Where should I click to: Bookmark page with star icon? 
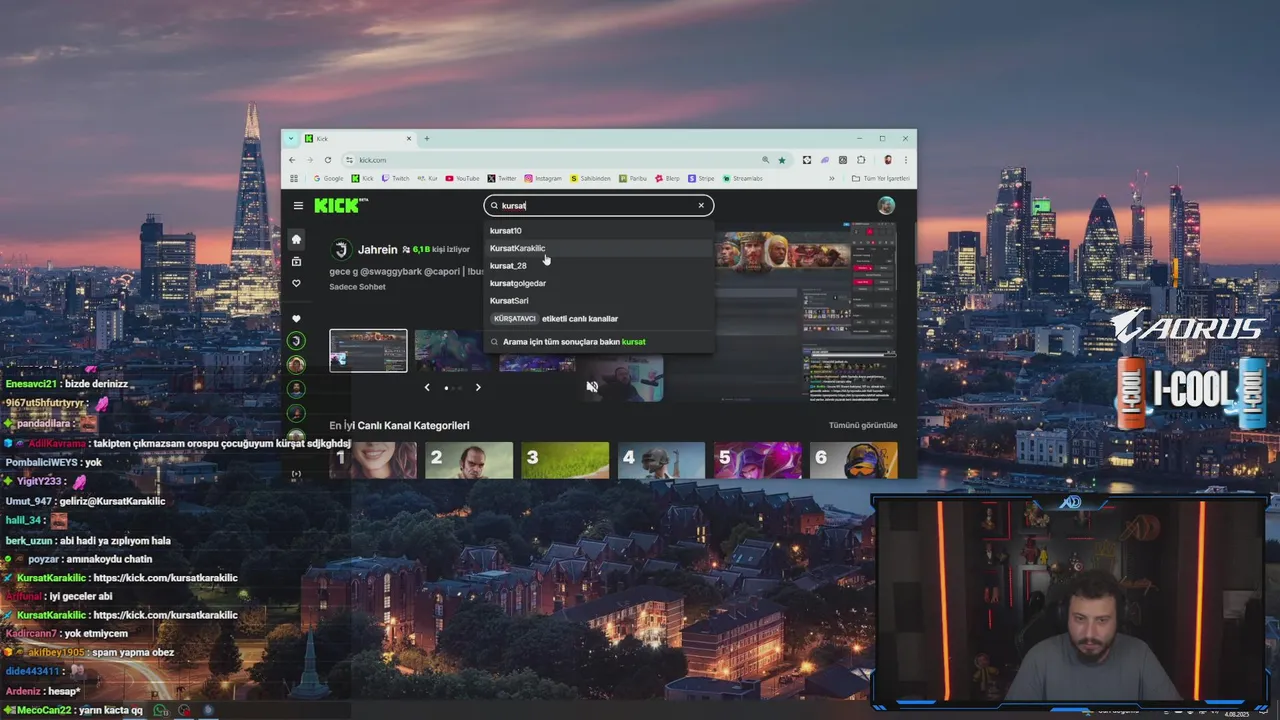point(781,160)
